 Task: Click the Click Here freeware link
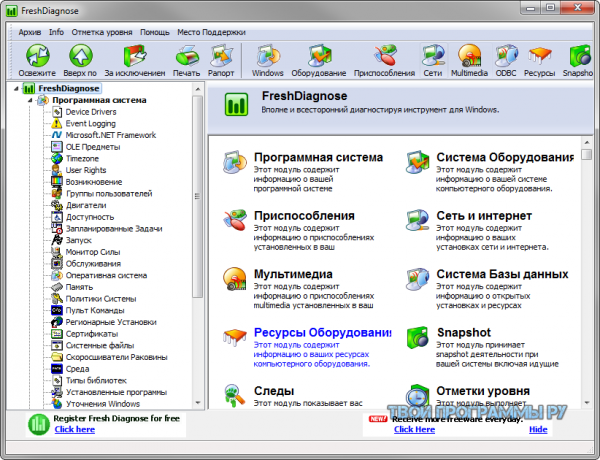click(x=414, y=429)
